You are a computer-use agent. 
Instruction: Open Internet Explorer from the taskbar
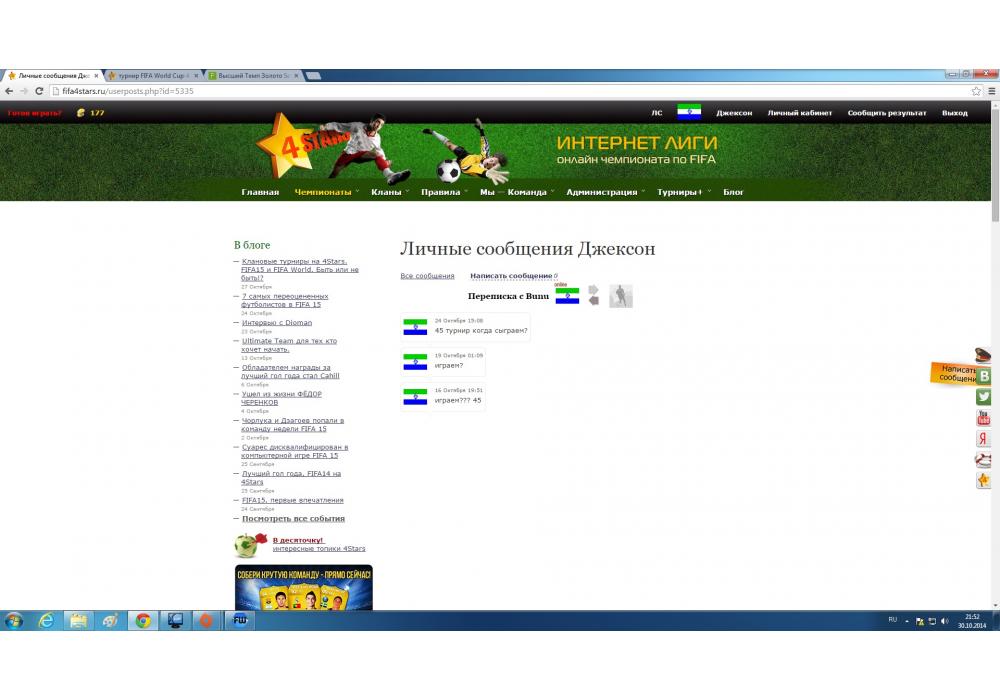[46, 620]
